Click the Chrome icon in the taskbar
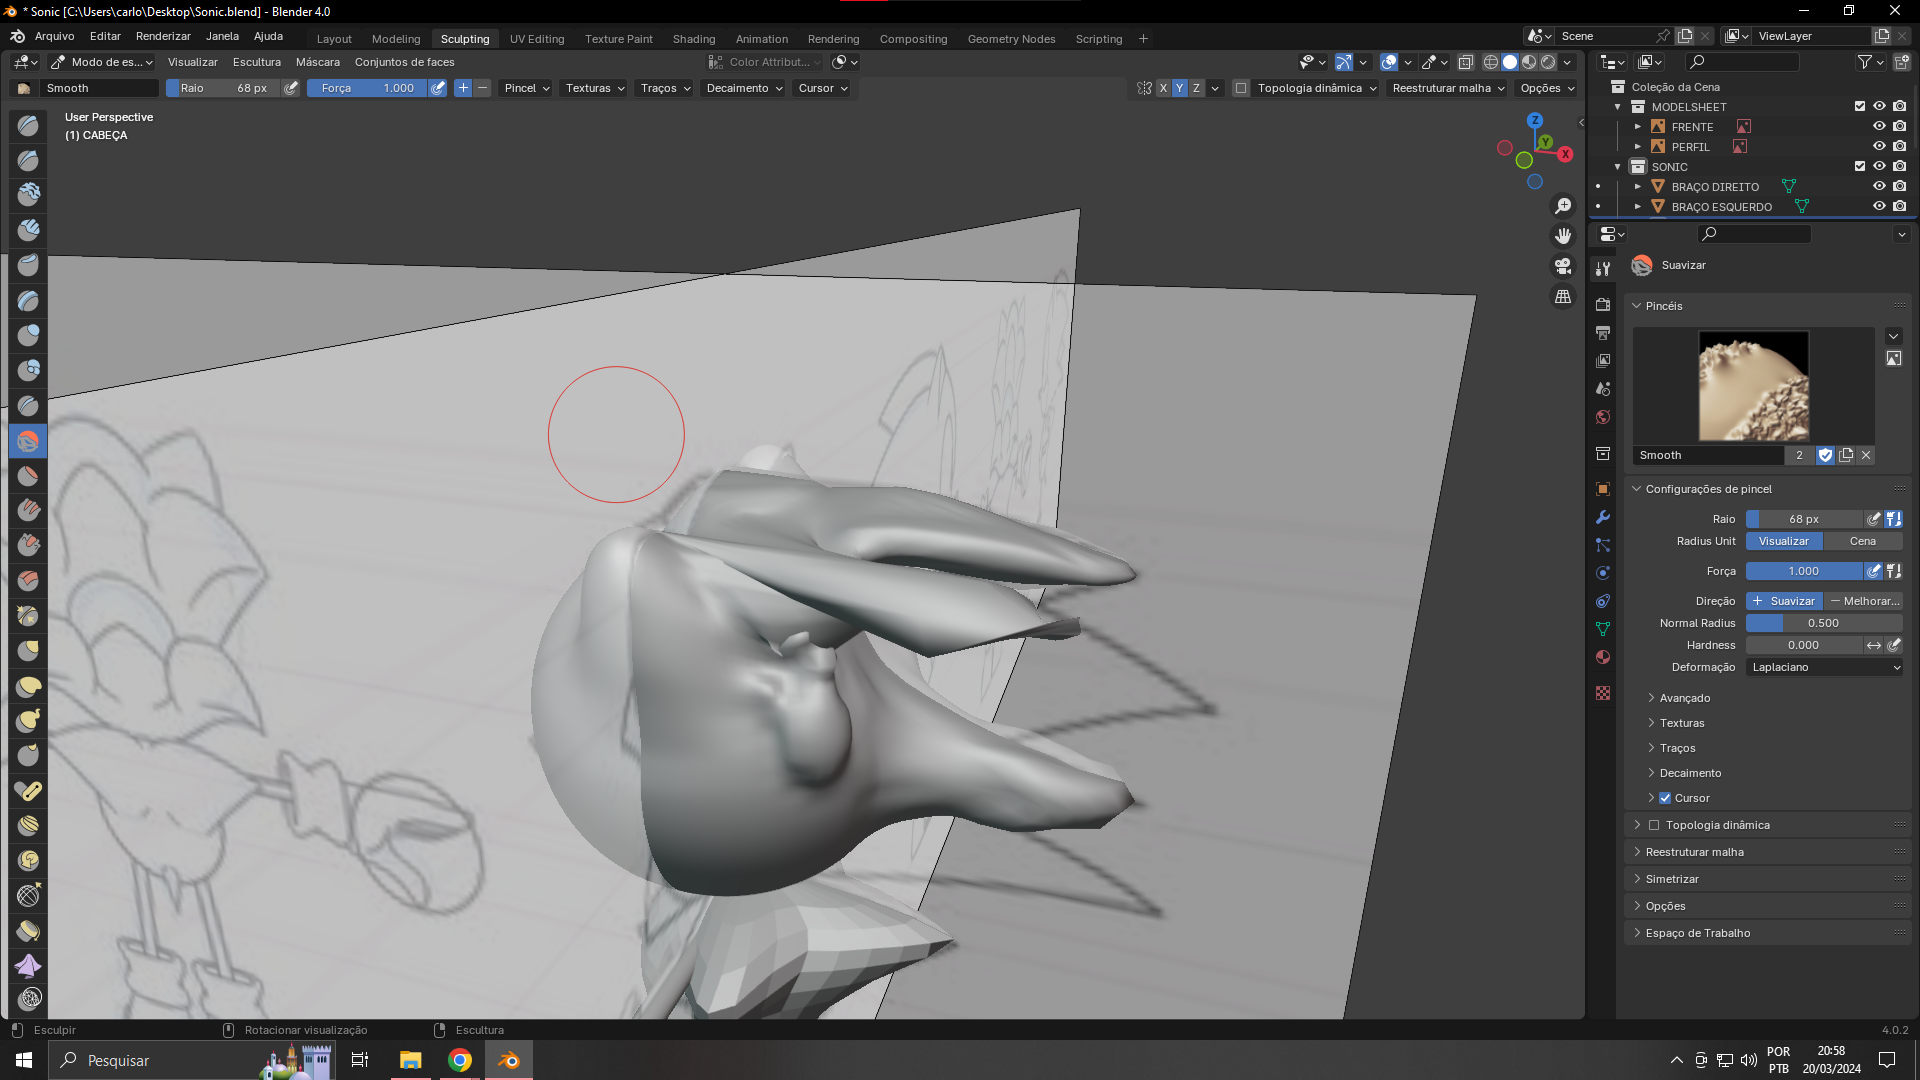Screen dimensions: 1920x1080 click(x=460, y=1060)
